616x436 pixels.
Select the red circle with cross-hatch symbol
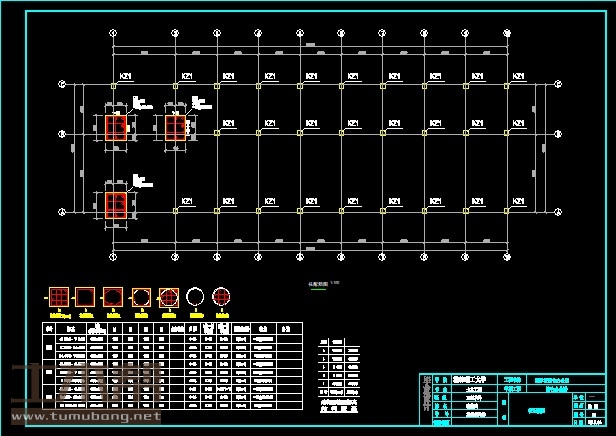tap(221, 297)
